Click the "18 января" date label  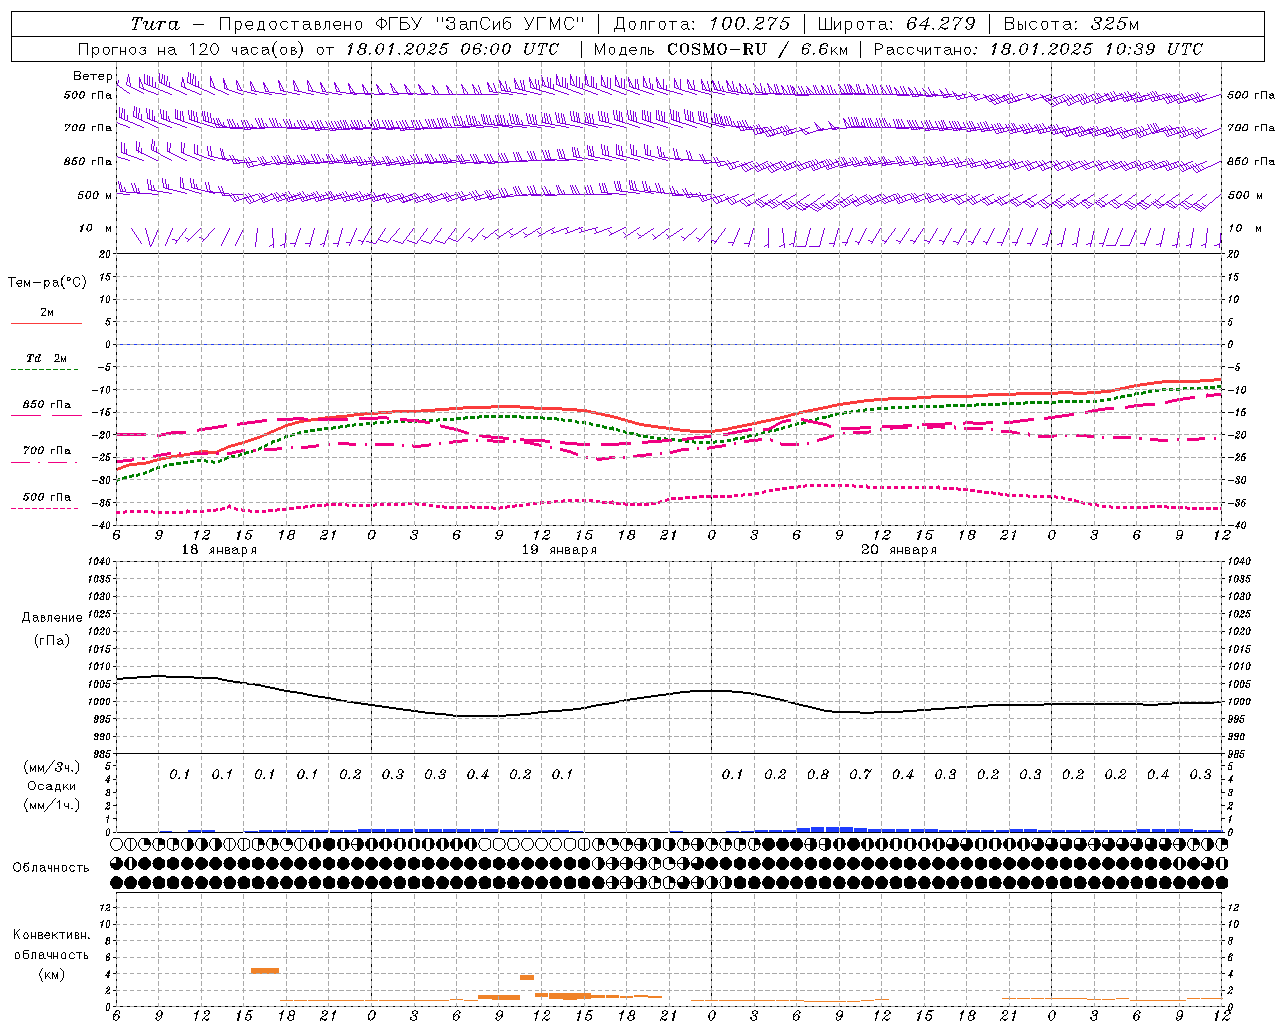pos(219,550)
